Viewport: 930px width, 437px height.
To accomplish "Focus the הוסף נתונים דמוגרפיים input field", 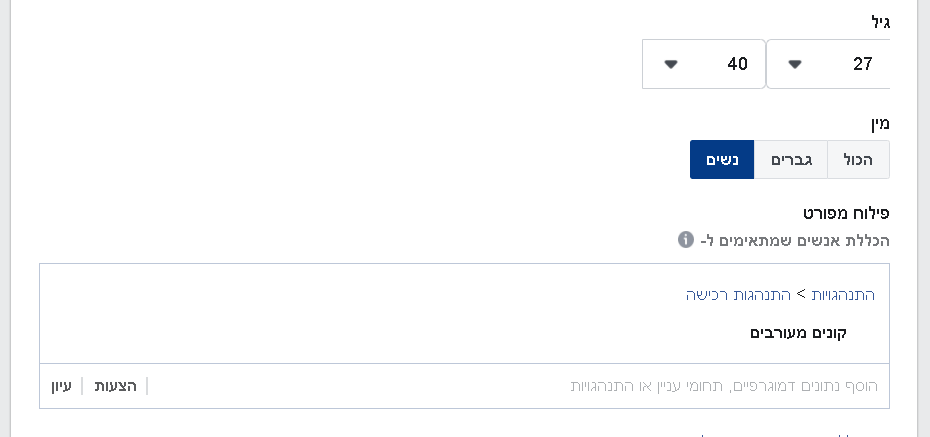I will 514,386.
